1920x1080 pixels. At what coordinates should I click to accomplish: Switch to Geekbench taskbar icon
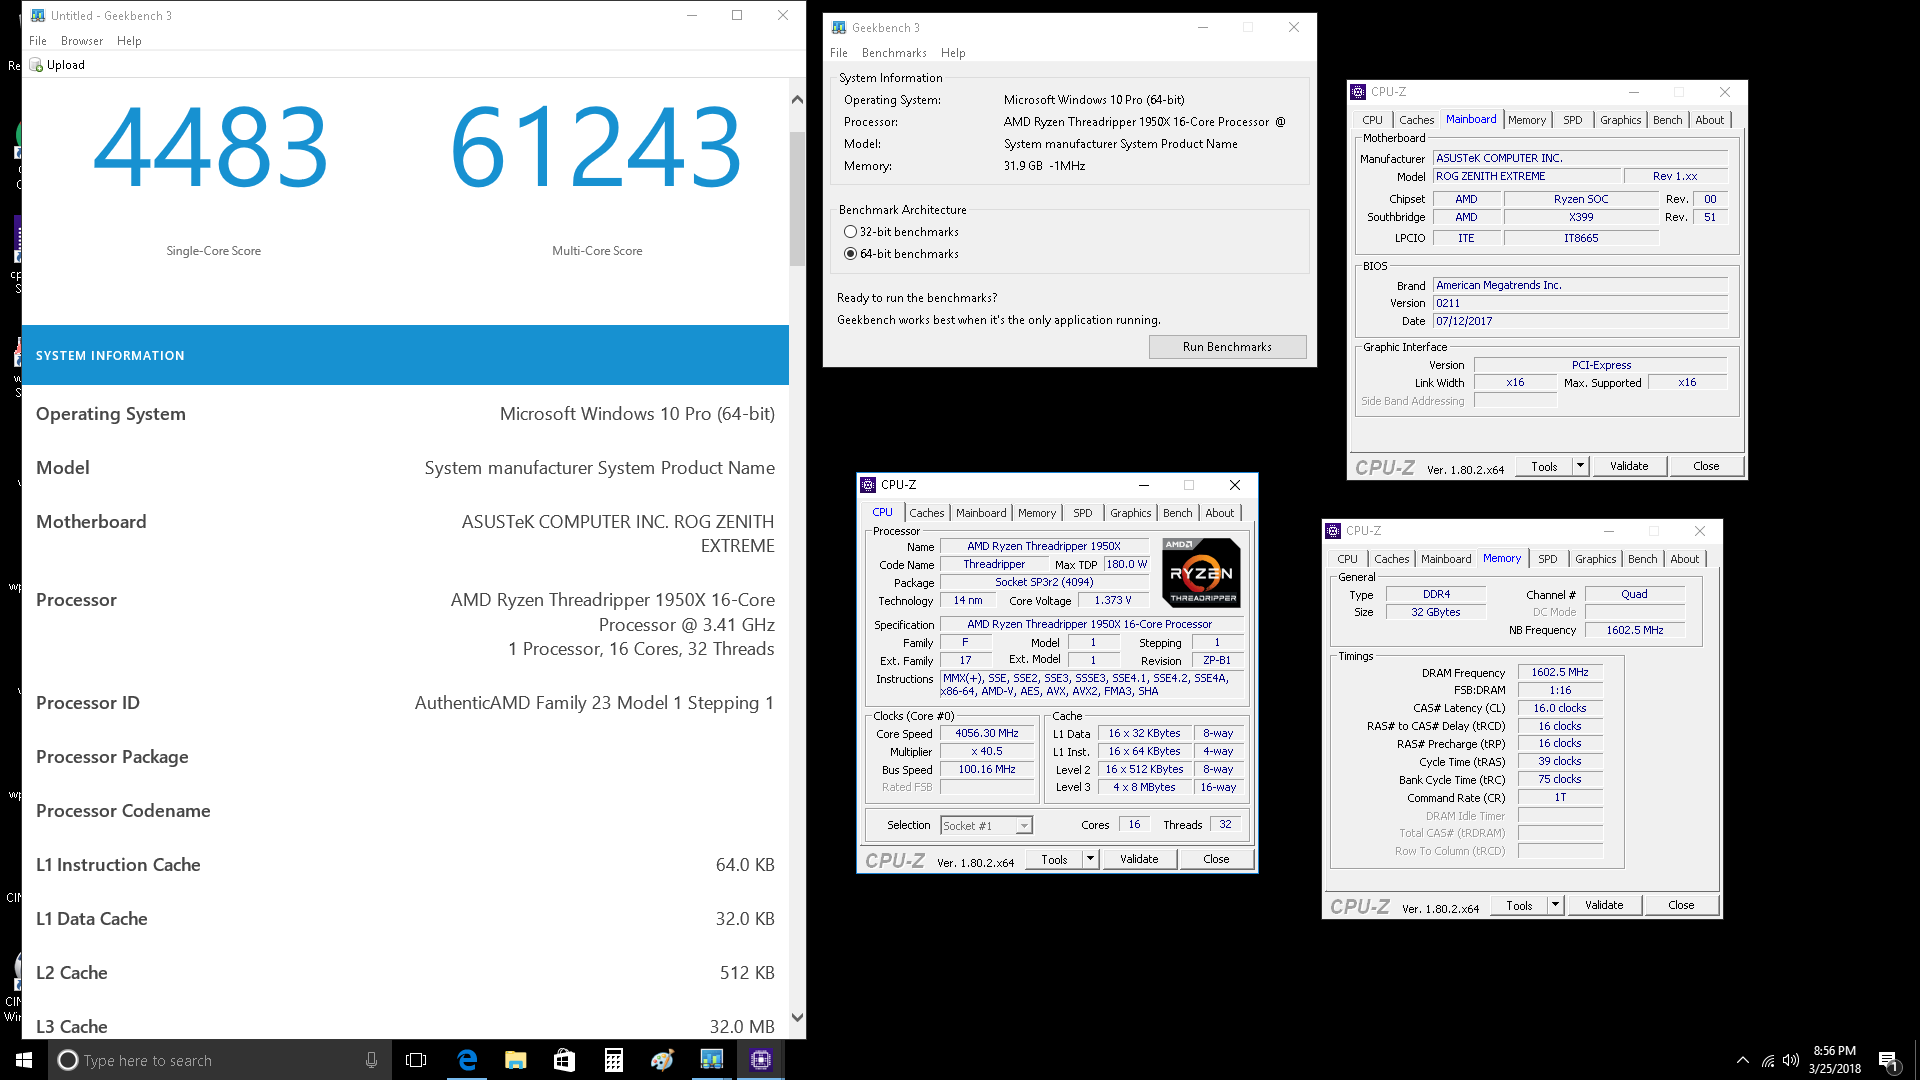[711, 1060]
